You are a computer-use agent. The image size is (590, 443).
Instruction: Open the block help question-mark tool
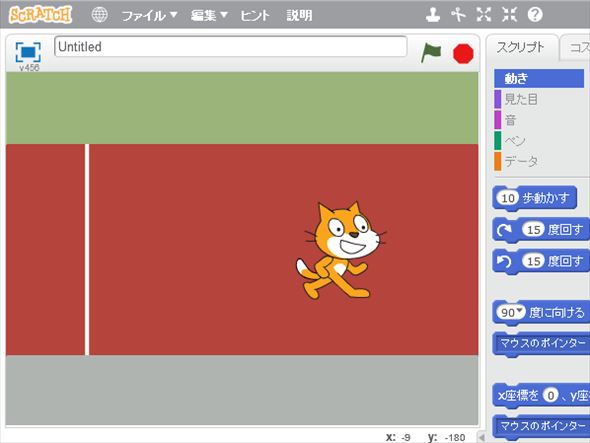click(x=535, y=15)
